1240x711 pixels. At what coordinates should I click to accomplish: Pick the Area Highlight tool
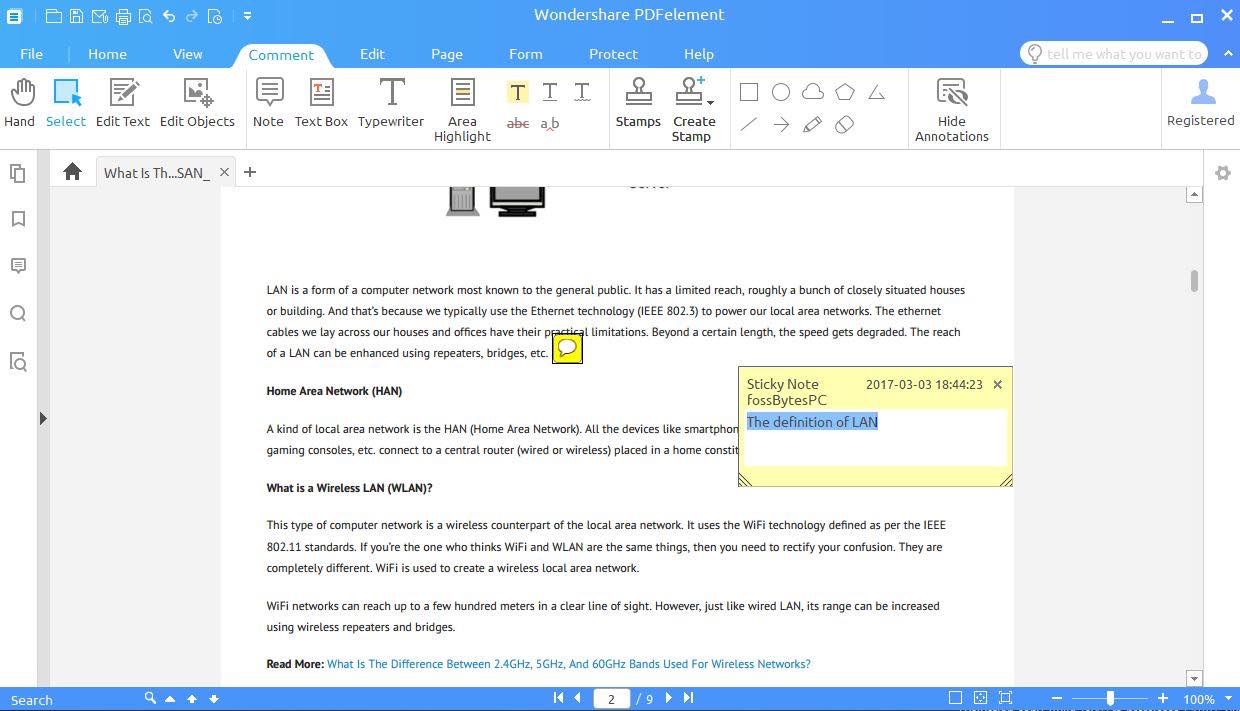point(462,109)
